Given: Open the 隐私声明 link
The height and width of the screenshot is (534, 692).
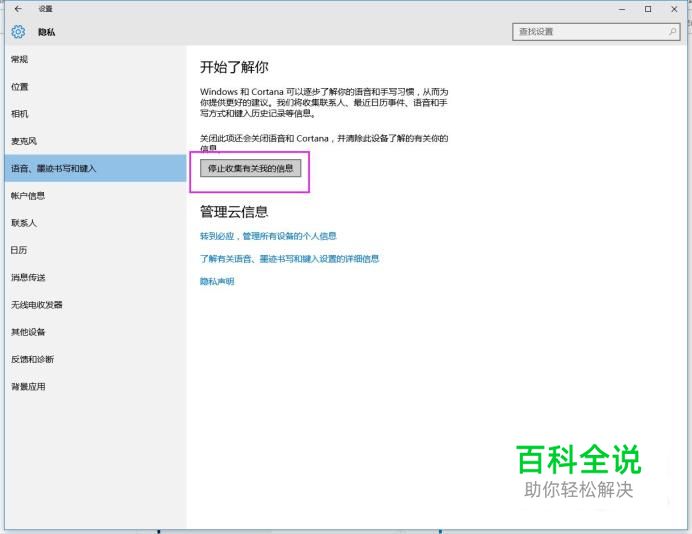Looking at the screenshot, I should tap(217, 281).
